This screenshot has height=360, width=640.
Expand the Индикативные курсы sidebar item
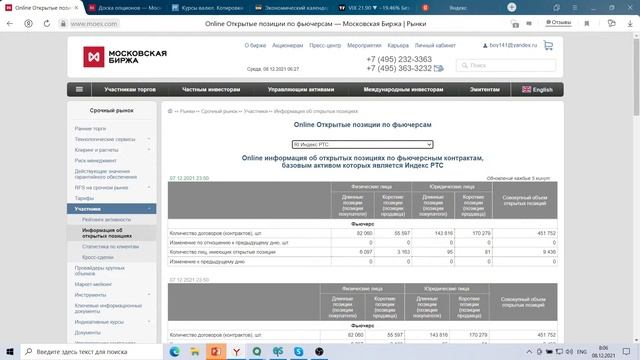point(149,322)
